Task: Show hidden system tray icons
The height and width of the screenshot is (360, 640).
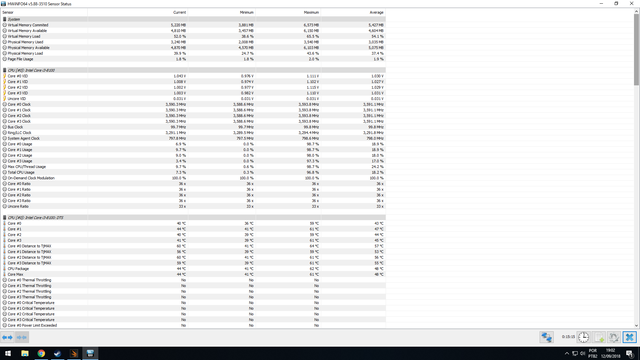Action: coord(567,353)
